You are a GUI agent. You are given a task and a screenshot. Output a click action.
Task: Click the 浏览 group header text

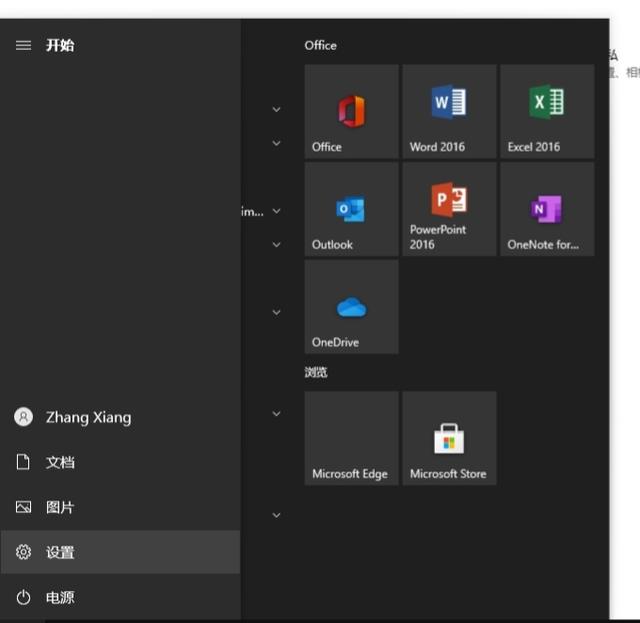pyautogui.click(x=316, y=372)
